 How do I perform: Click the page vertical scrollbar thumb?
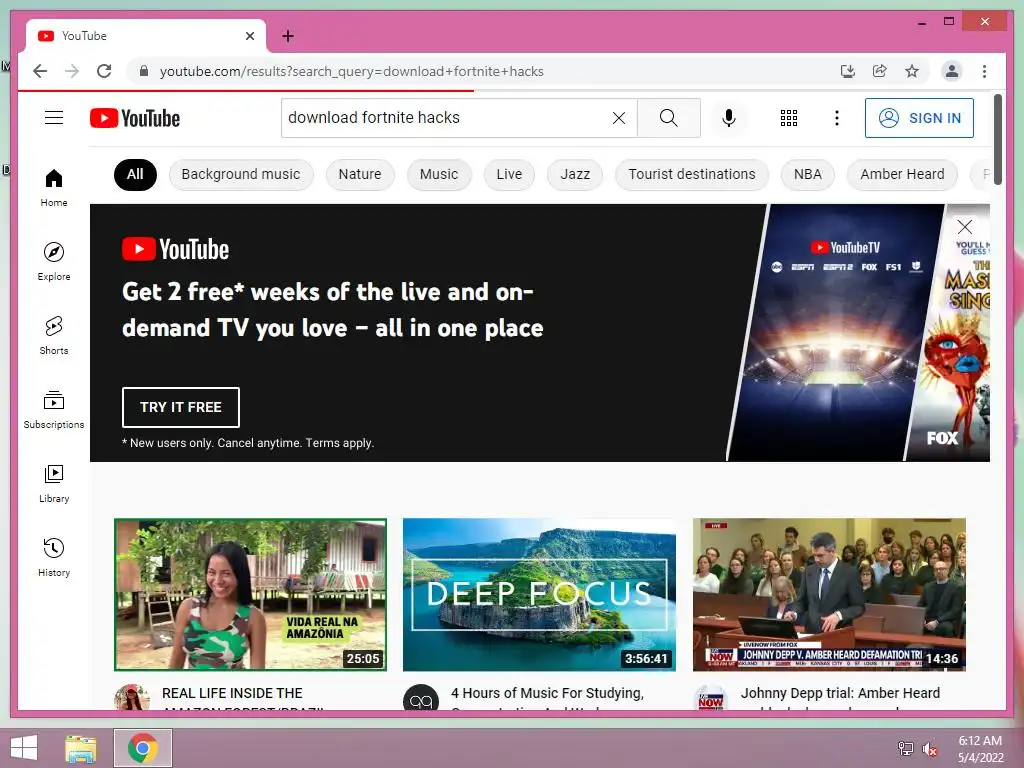[x=998, y=139]
